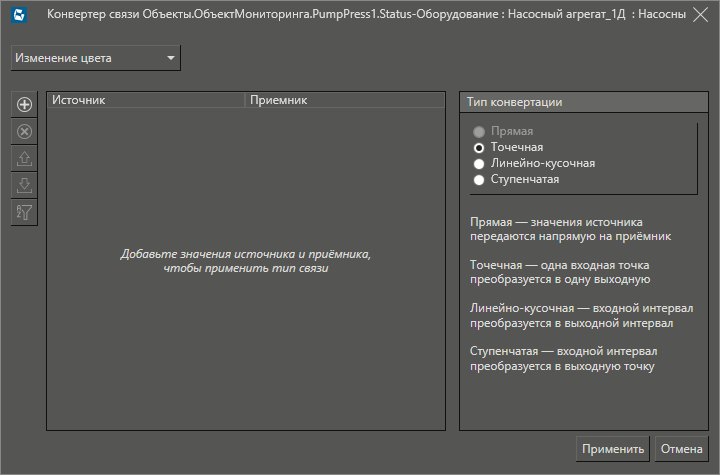Click the add row plus icon
Screen dimensions: 720x475
pos(25,104)
